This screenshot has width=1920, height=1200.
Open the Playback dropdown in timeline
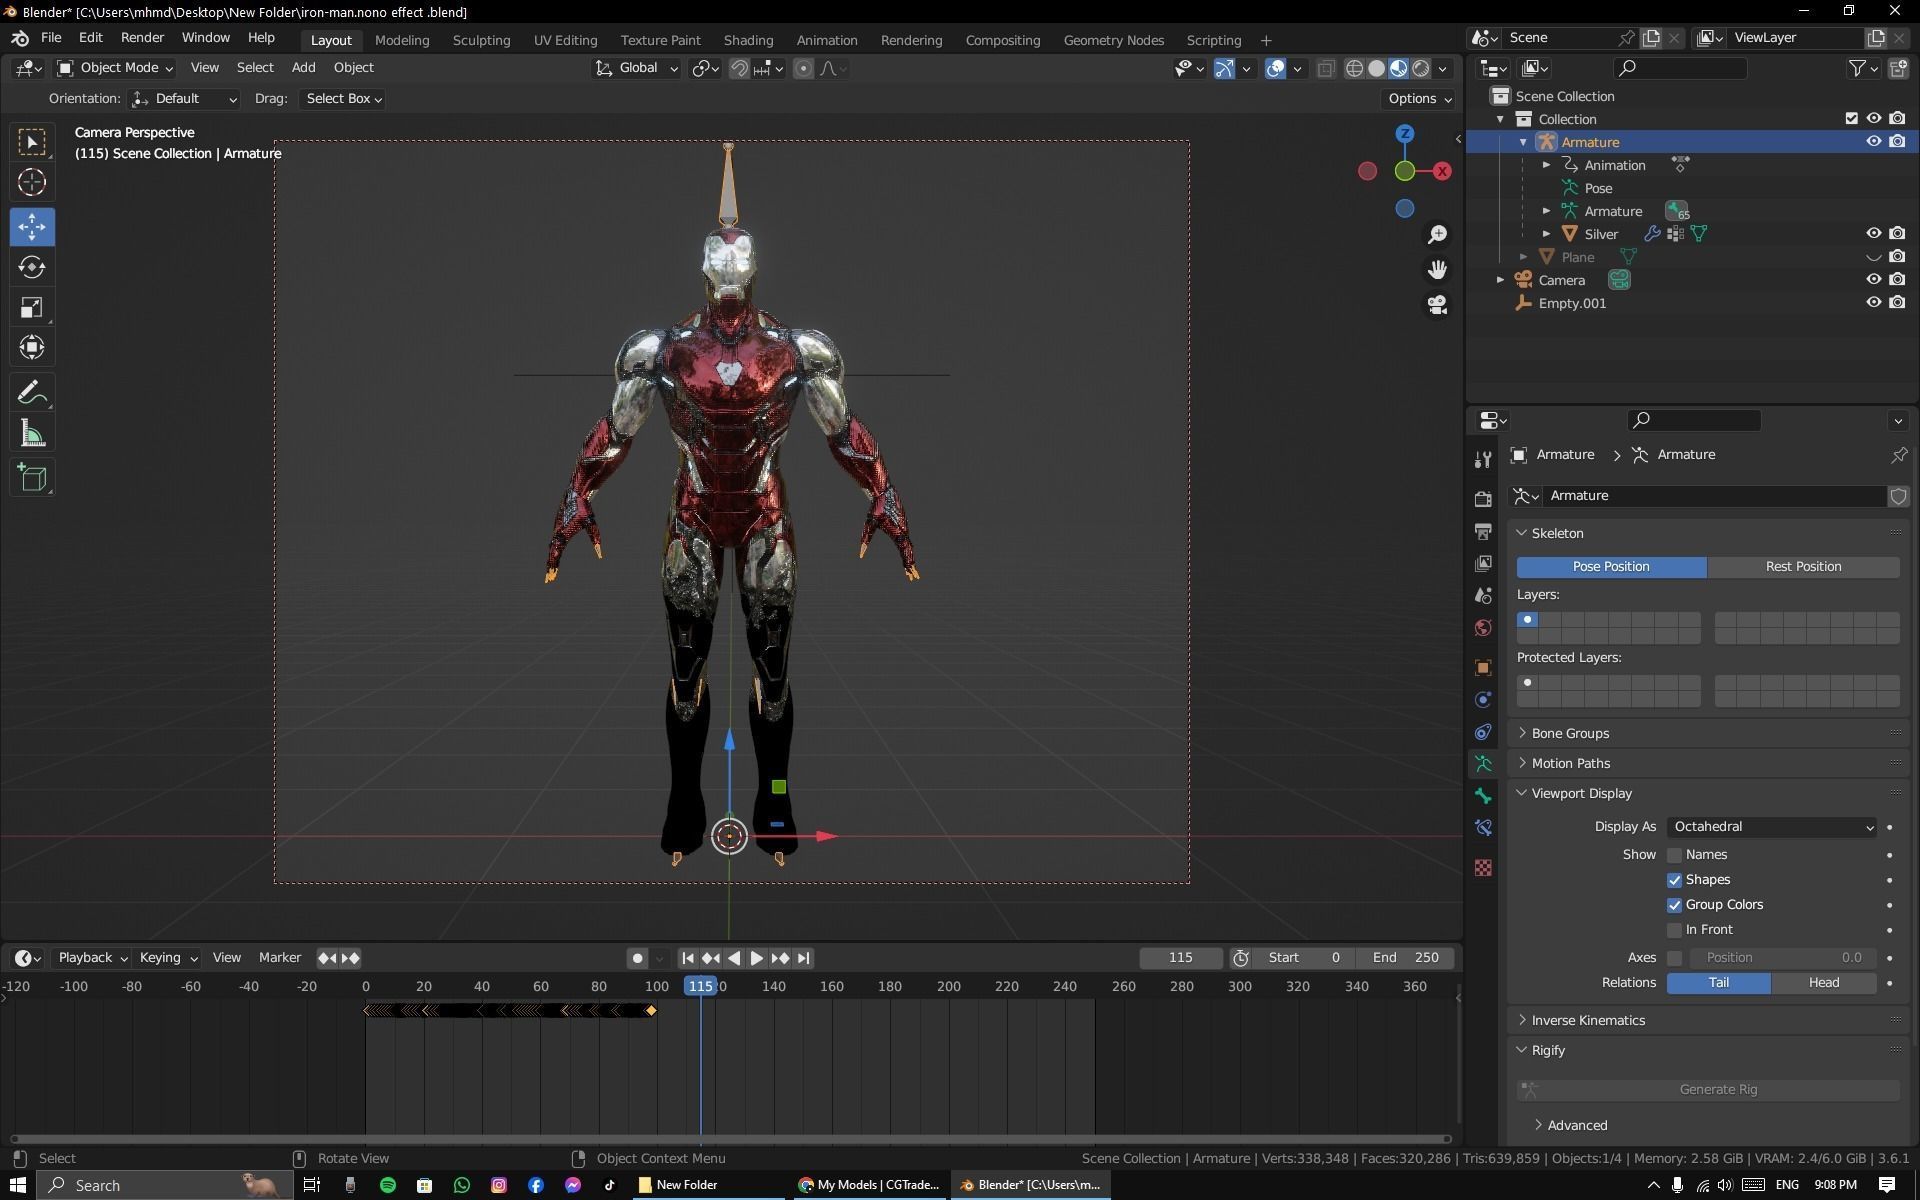92,958
